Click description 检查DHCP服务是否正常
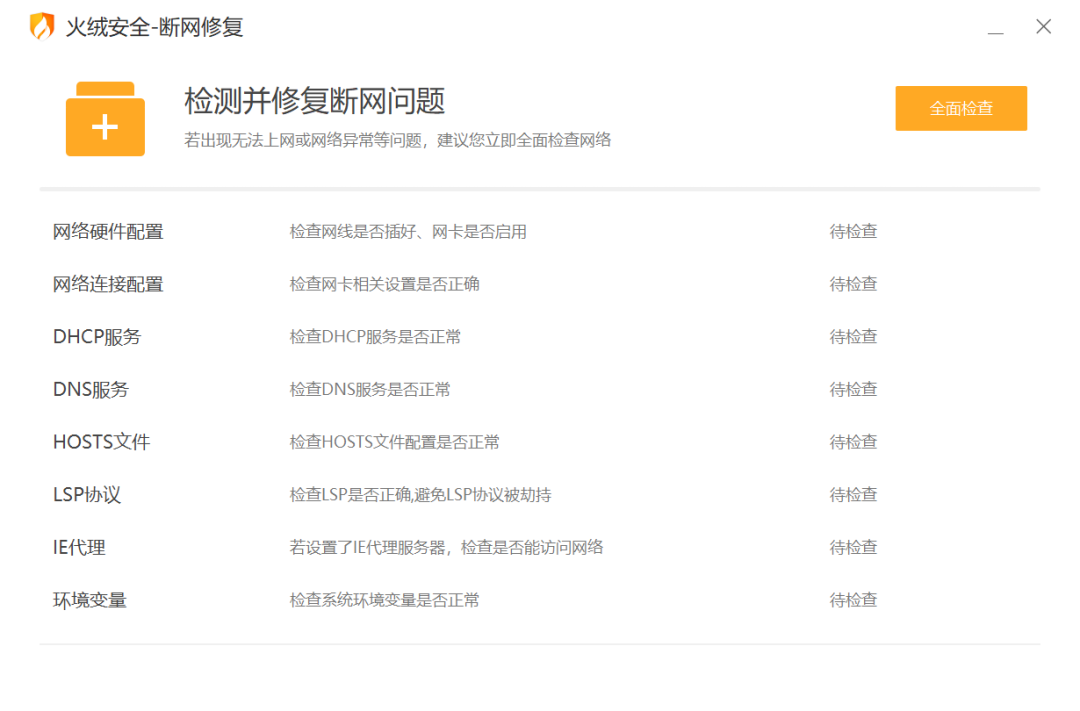1080x711 pixels. [375, 337]
